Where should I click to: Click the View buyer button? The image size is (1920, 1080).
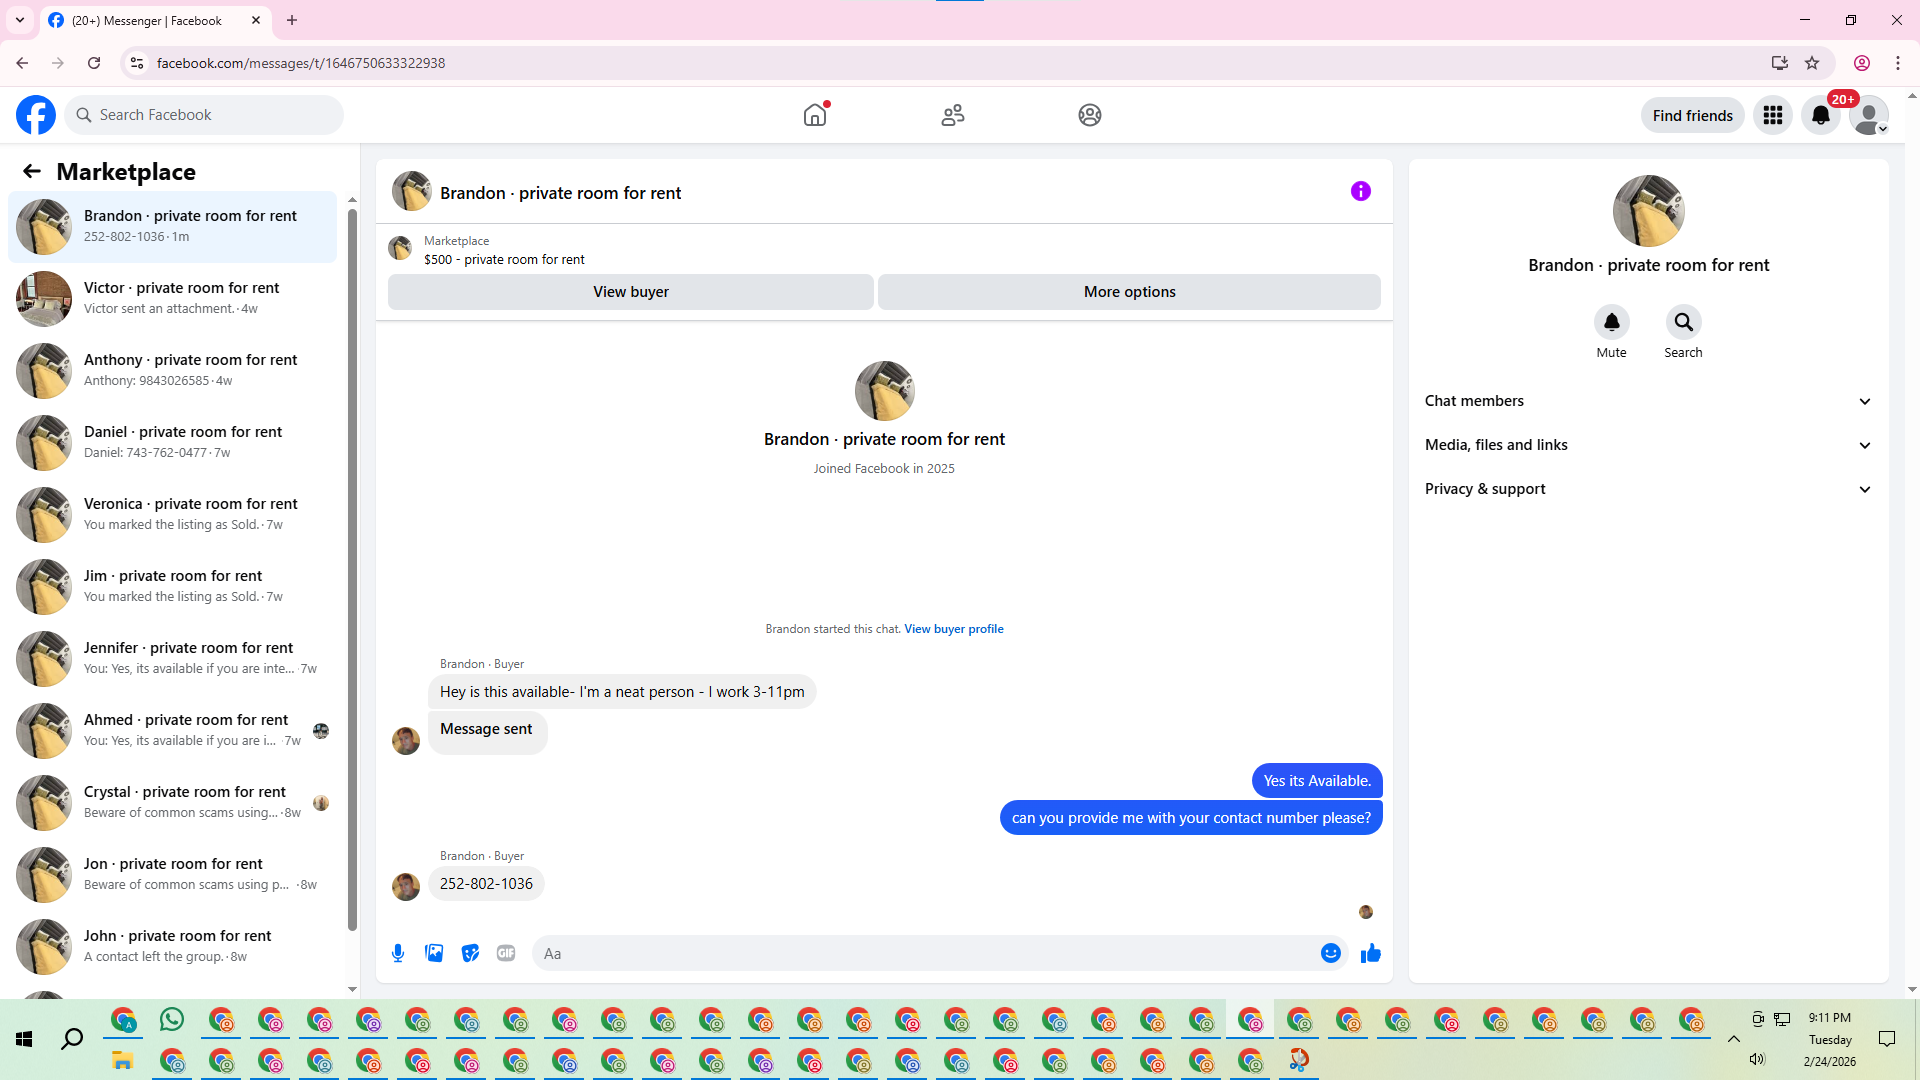pyautogui.click(x=630, y=292)
